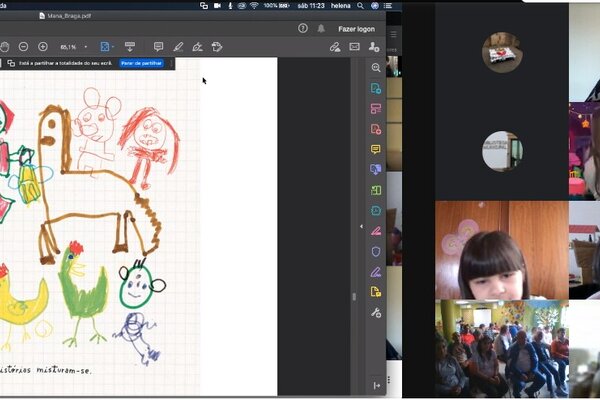Expand tools pane using bottom arrow icon
Viewport: 600px width, 400px height.
(377, 385)
